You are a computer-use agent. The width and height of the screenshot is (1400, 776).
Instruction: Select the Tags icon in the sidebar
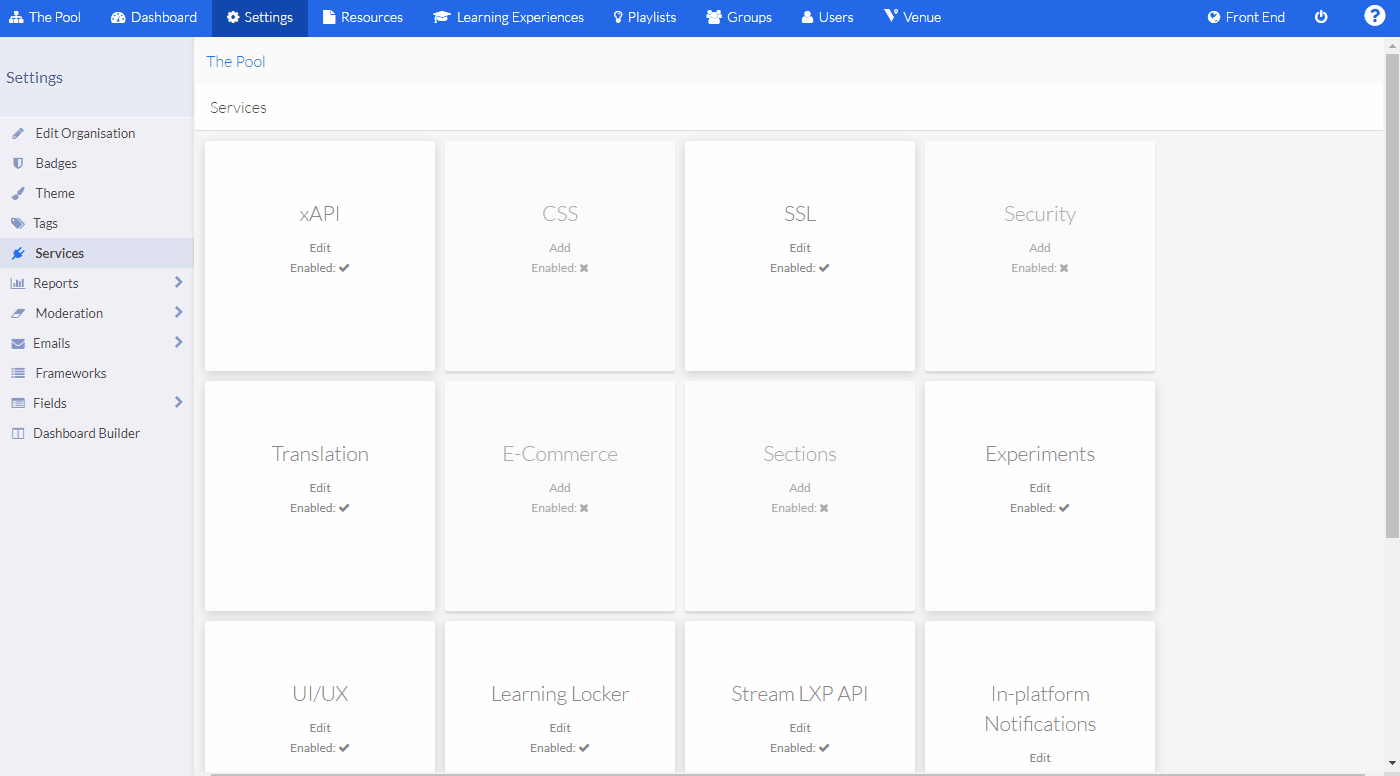16,222
